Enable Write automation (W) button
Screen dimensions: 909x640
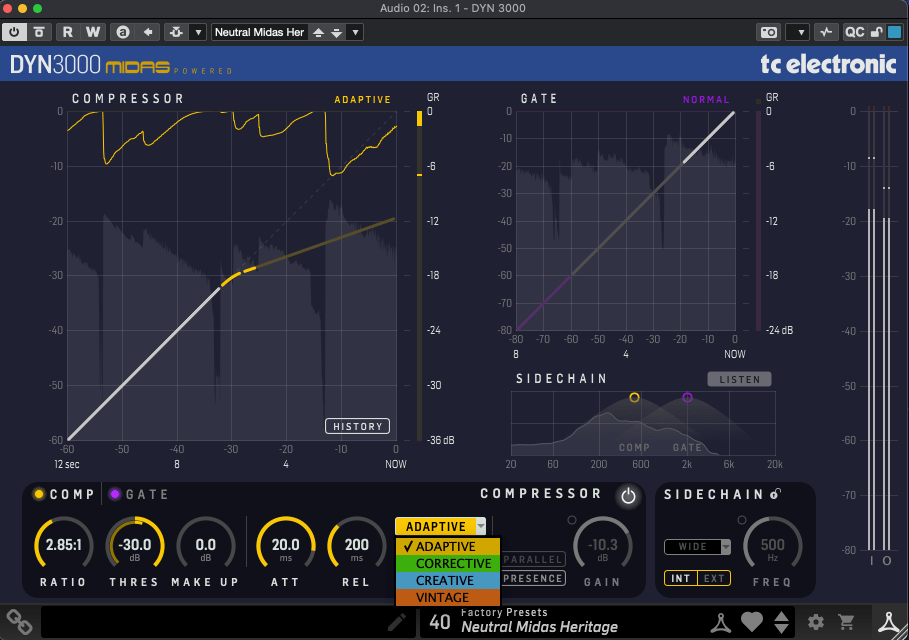tap(92, 32)
